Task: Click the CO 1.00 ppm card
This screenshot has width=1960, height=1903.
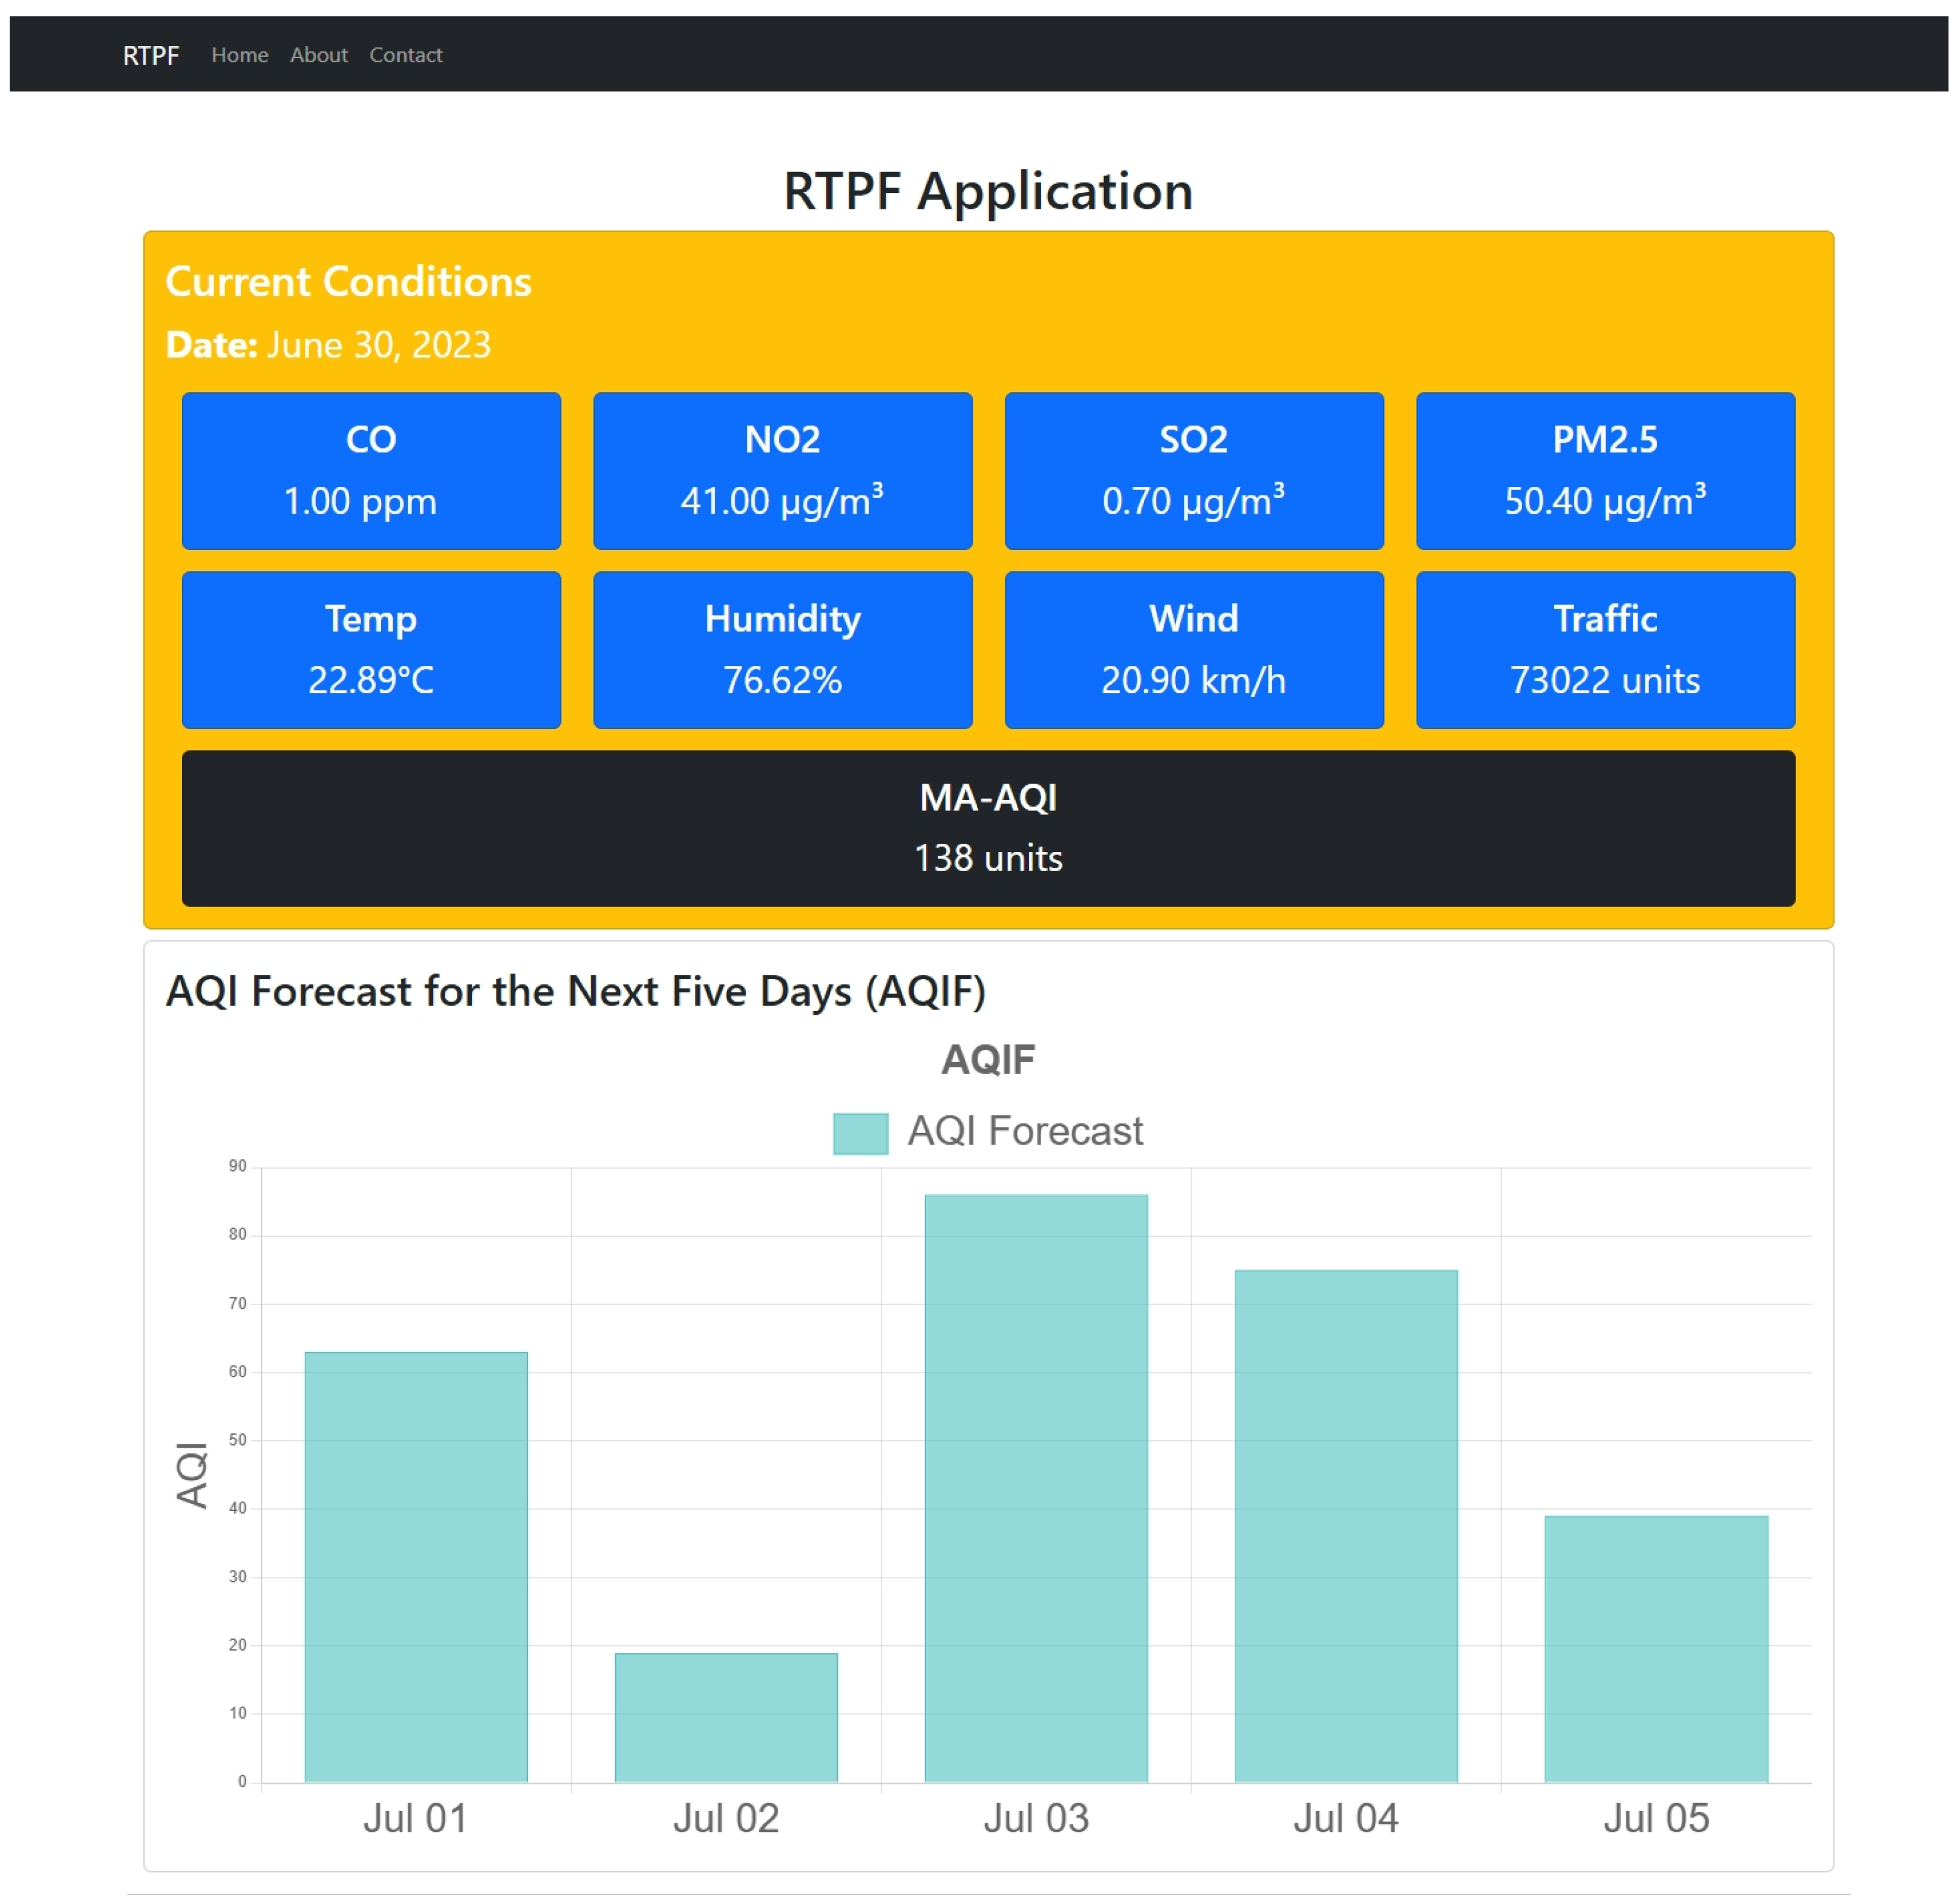Action: (371, 470)
